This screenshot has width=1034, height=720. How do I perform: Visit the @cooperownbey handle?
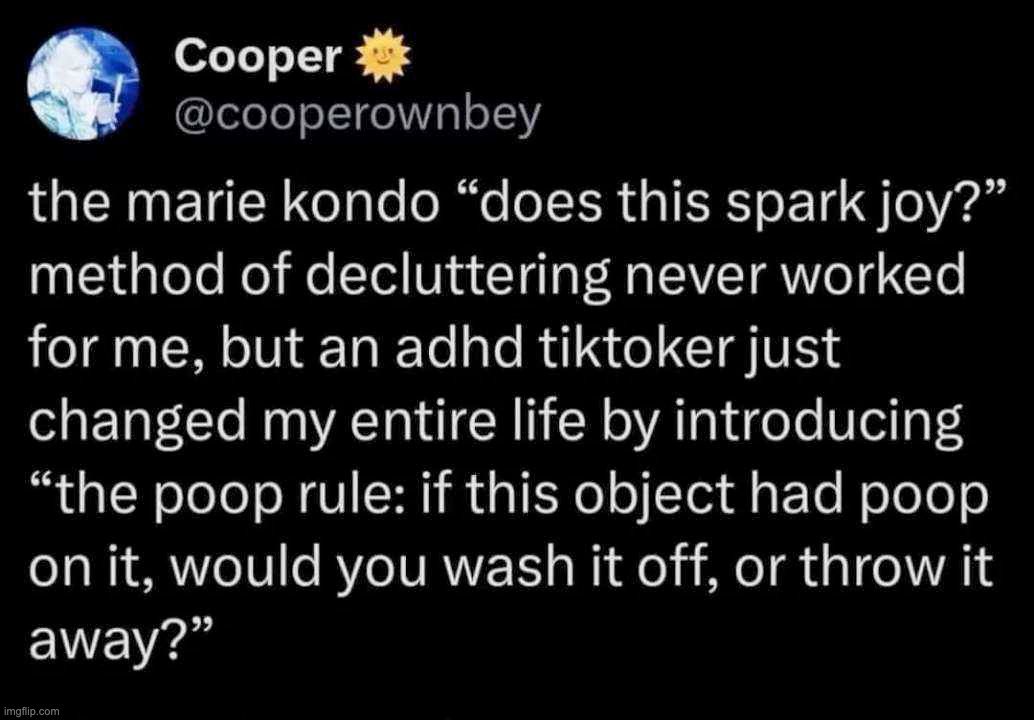(357, 117)
